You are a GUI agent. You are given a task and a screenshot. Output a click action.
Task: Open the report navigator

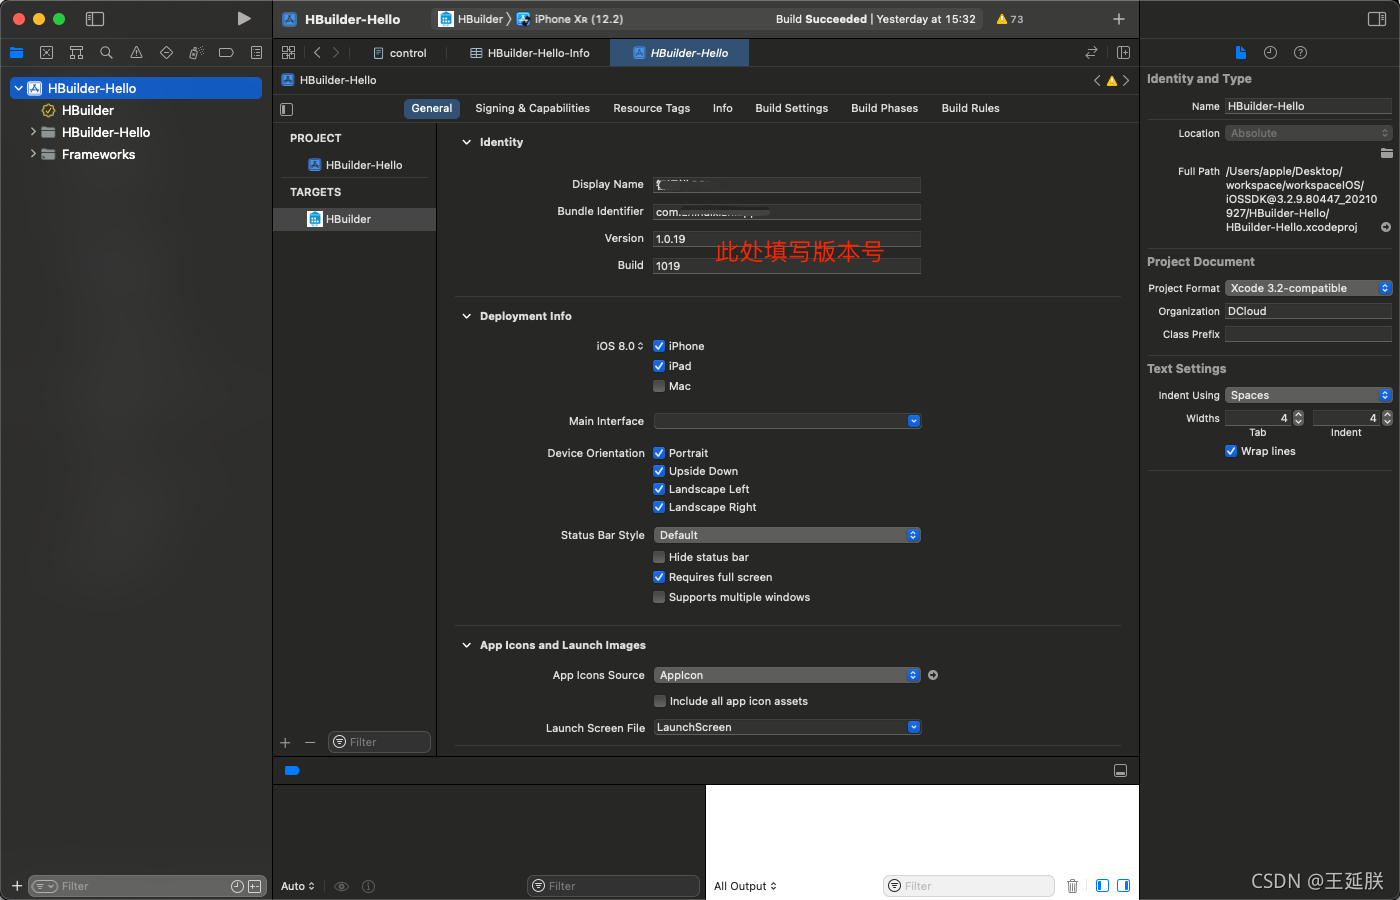tap(256, 53)
